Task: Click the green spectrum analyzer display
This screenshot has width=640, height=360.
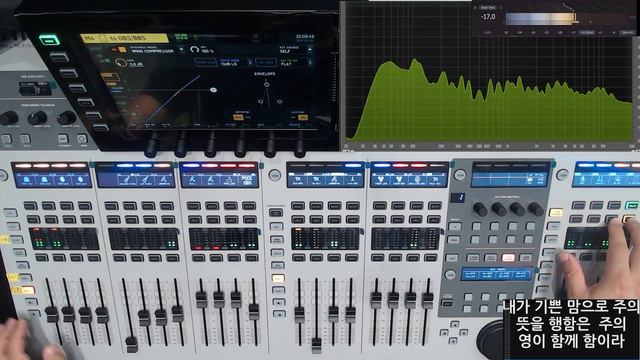Action: [489, 100]
